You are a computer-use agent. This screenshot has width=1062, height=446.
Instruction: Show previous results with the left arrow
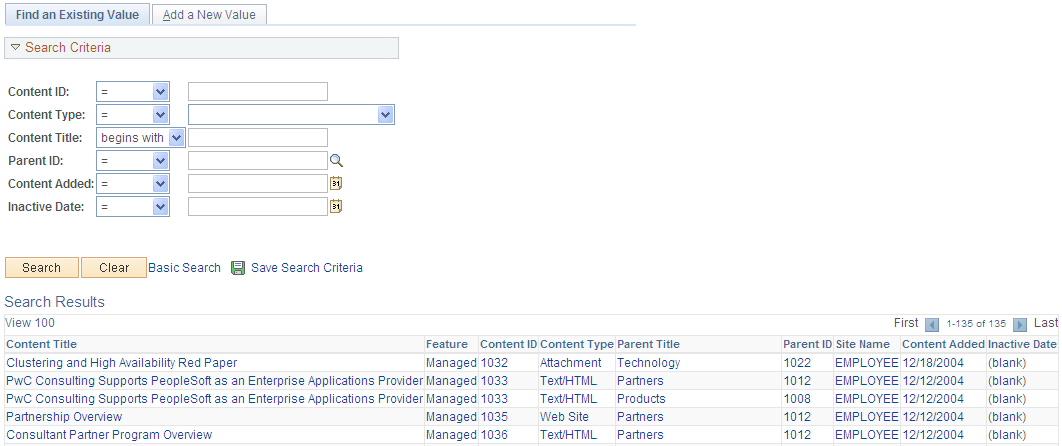(x=932, y=324)
